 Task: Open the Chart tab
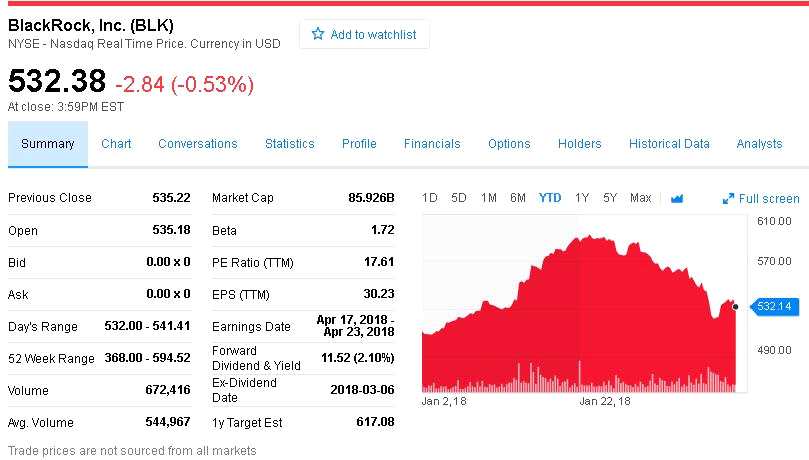click(116, 144)
